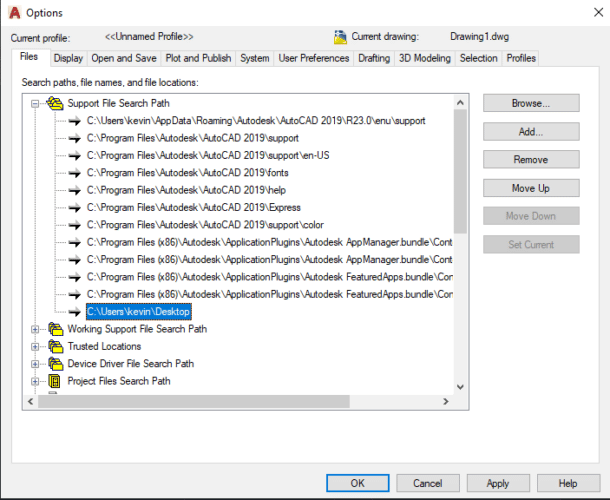Click the vertical scrollbar thumb in the tree list
This screenshot has width=610, height=500.
460,171
